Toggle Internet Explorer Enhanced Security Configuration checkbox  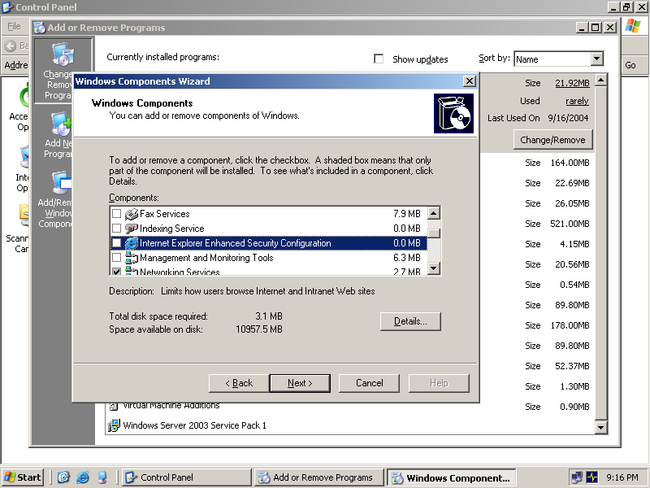(116, 243)
